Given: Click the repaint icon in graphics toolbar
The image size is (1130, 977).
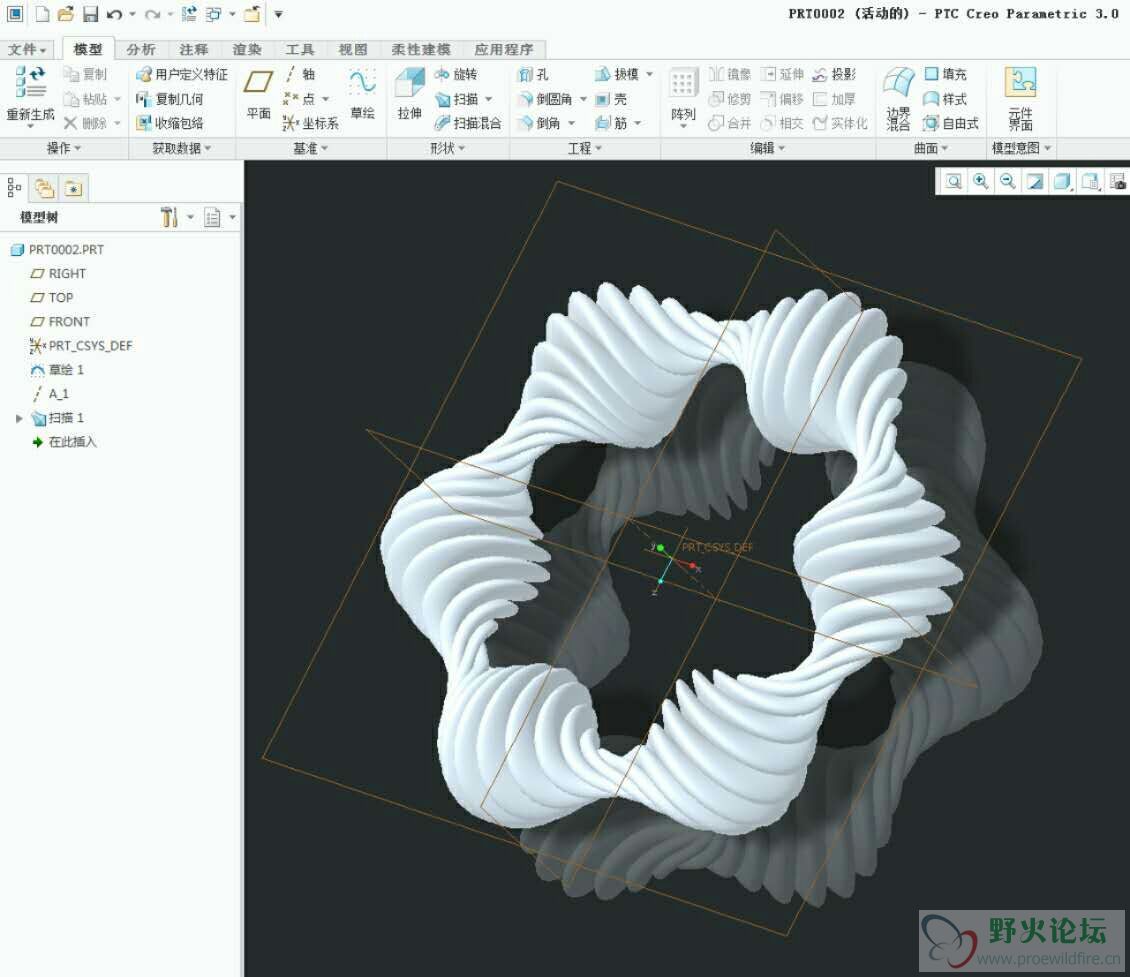Looking at the screenshot, I should click(x=1035, y=182).
